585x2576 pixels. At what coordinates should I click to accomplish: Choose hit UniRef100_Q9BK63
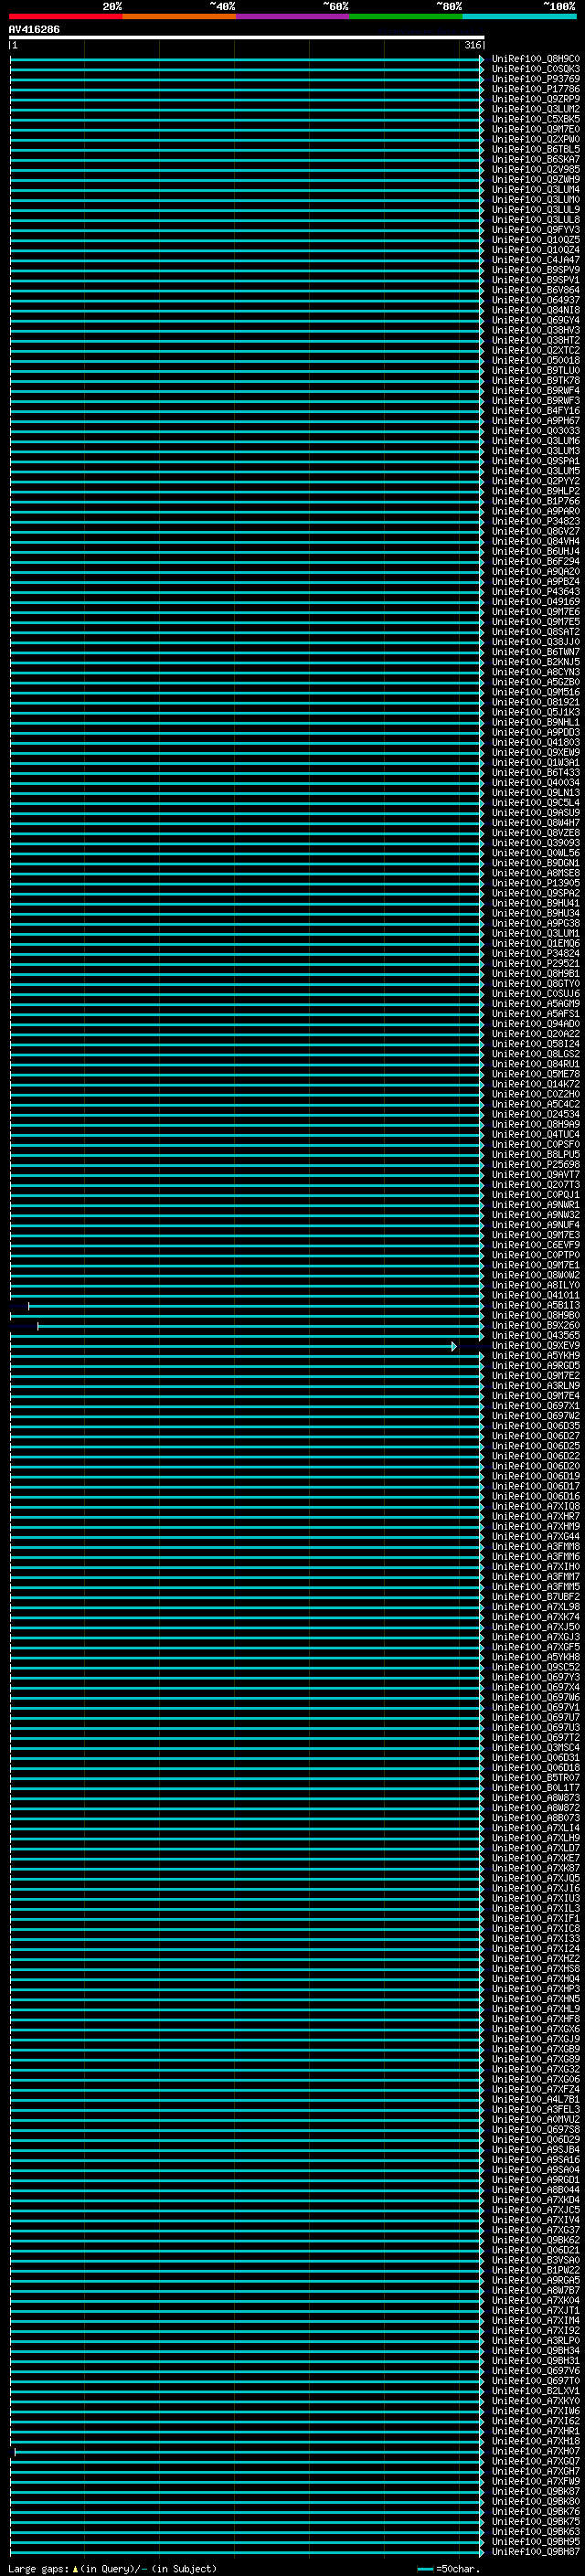click(x=536, y=2531)
